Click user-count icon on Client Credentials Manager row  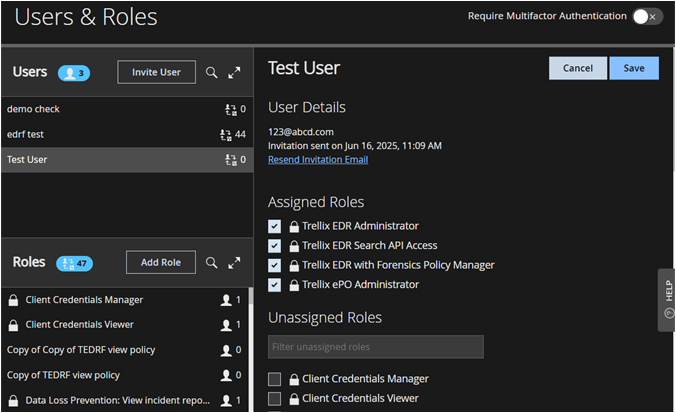point(226,300)
